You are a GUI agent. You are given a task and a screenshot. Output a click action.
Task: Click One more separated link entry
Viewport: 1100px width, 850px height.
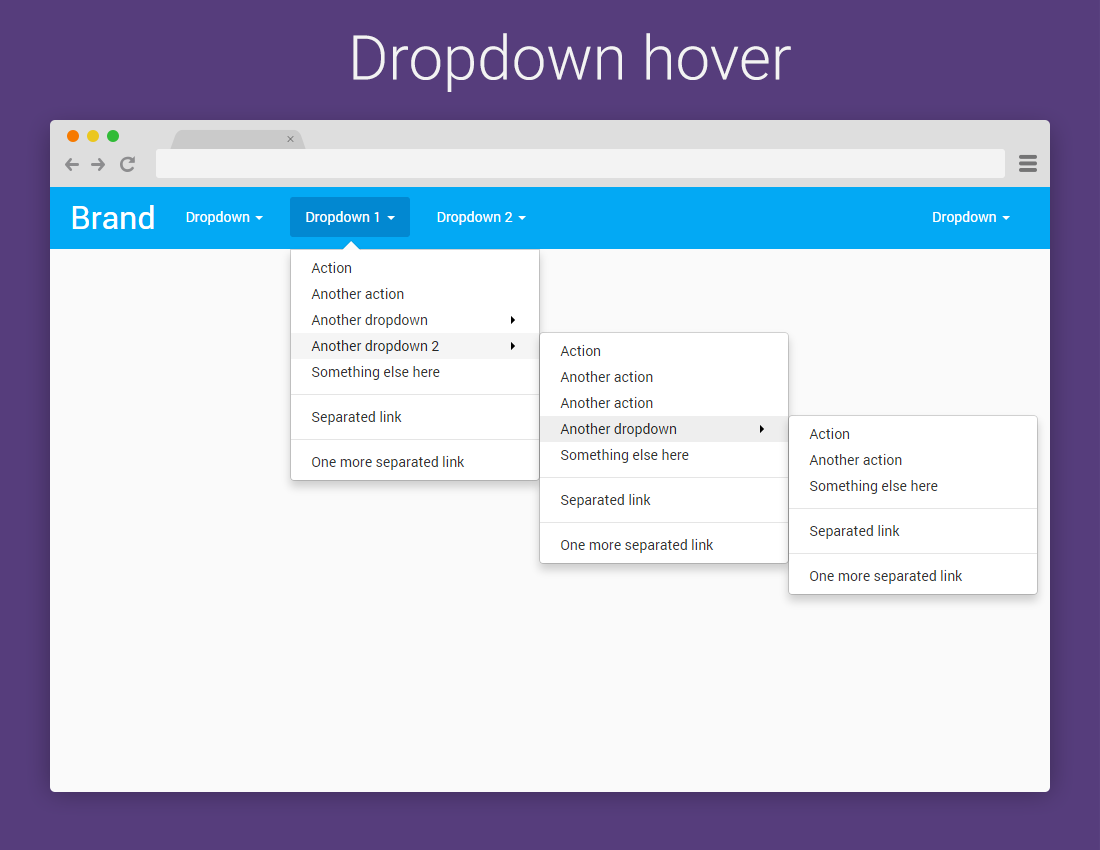tap(387, 462)
